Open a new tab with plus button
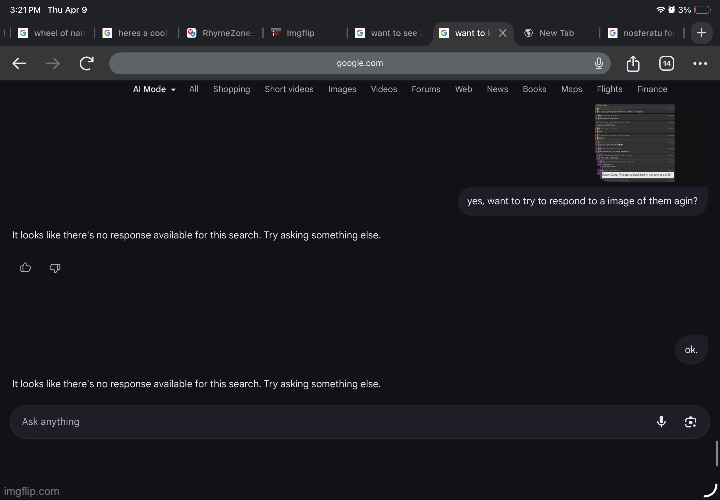The width and height of the screenshot is (720, 500). 700,33
